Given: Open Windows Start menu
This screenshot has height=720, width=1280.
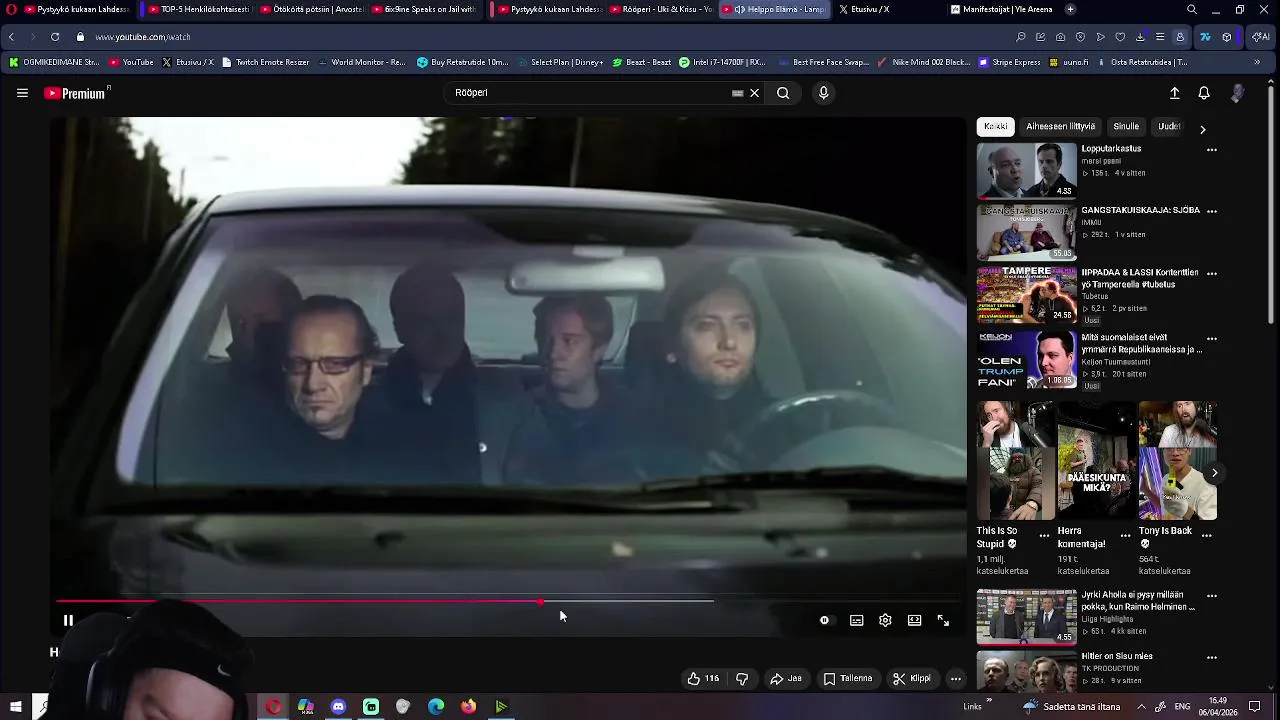Looking at the screenshot, I should (x=15, y=707).
